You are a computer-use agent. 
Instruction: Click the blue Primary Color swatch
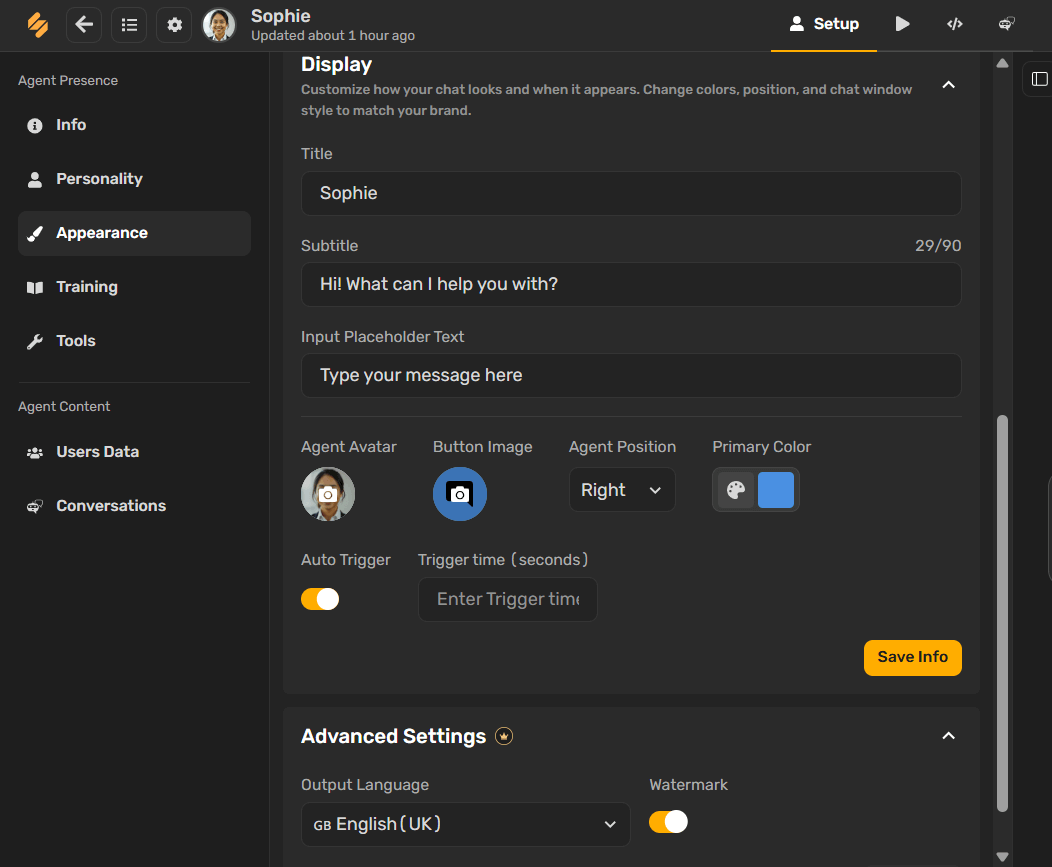[776, 490]
